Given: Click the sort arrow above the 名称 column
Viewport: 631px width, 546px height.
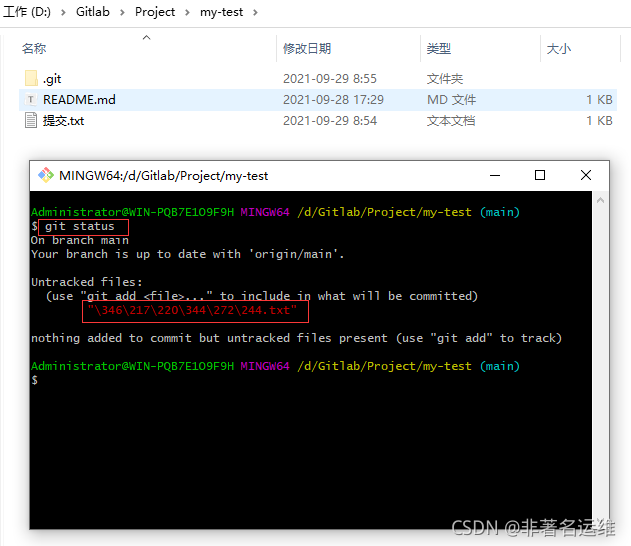Looking at the screenshot, I should coord(146,37).
